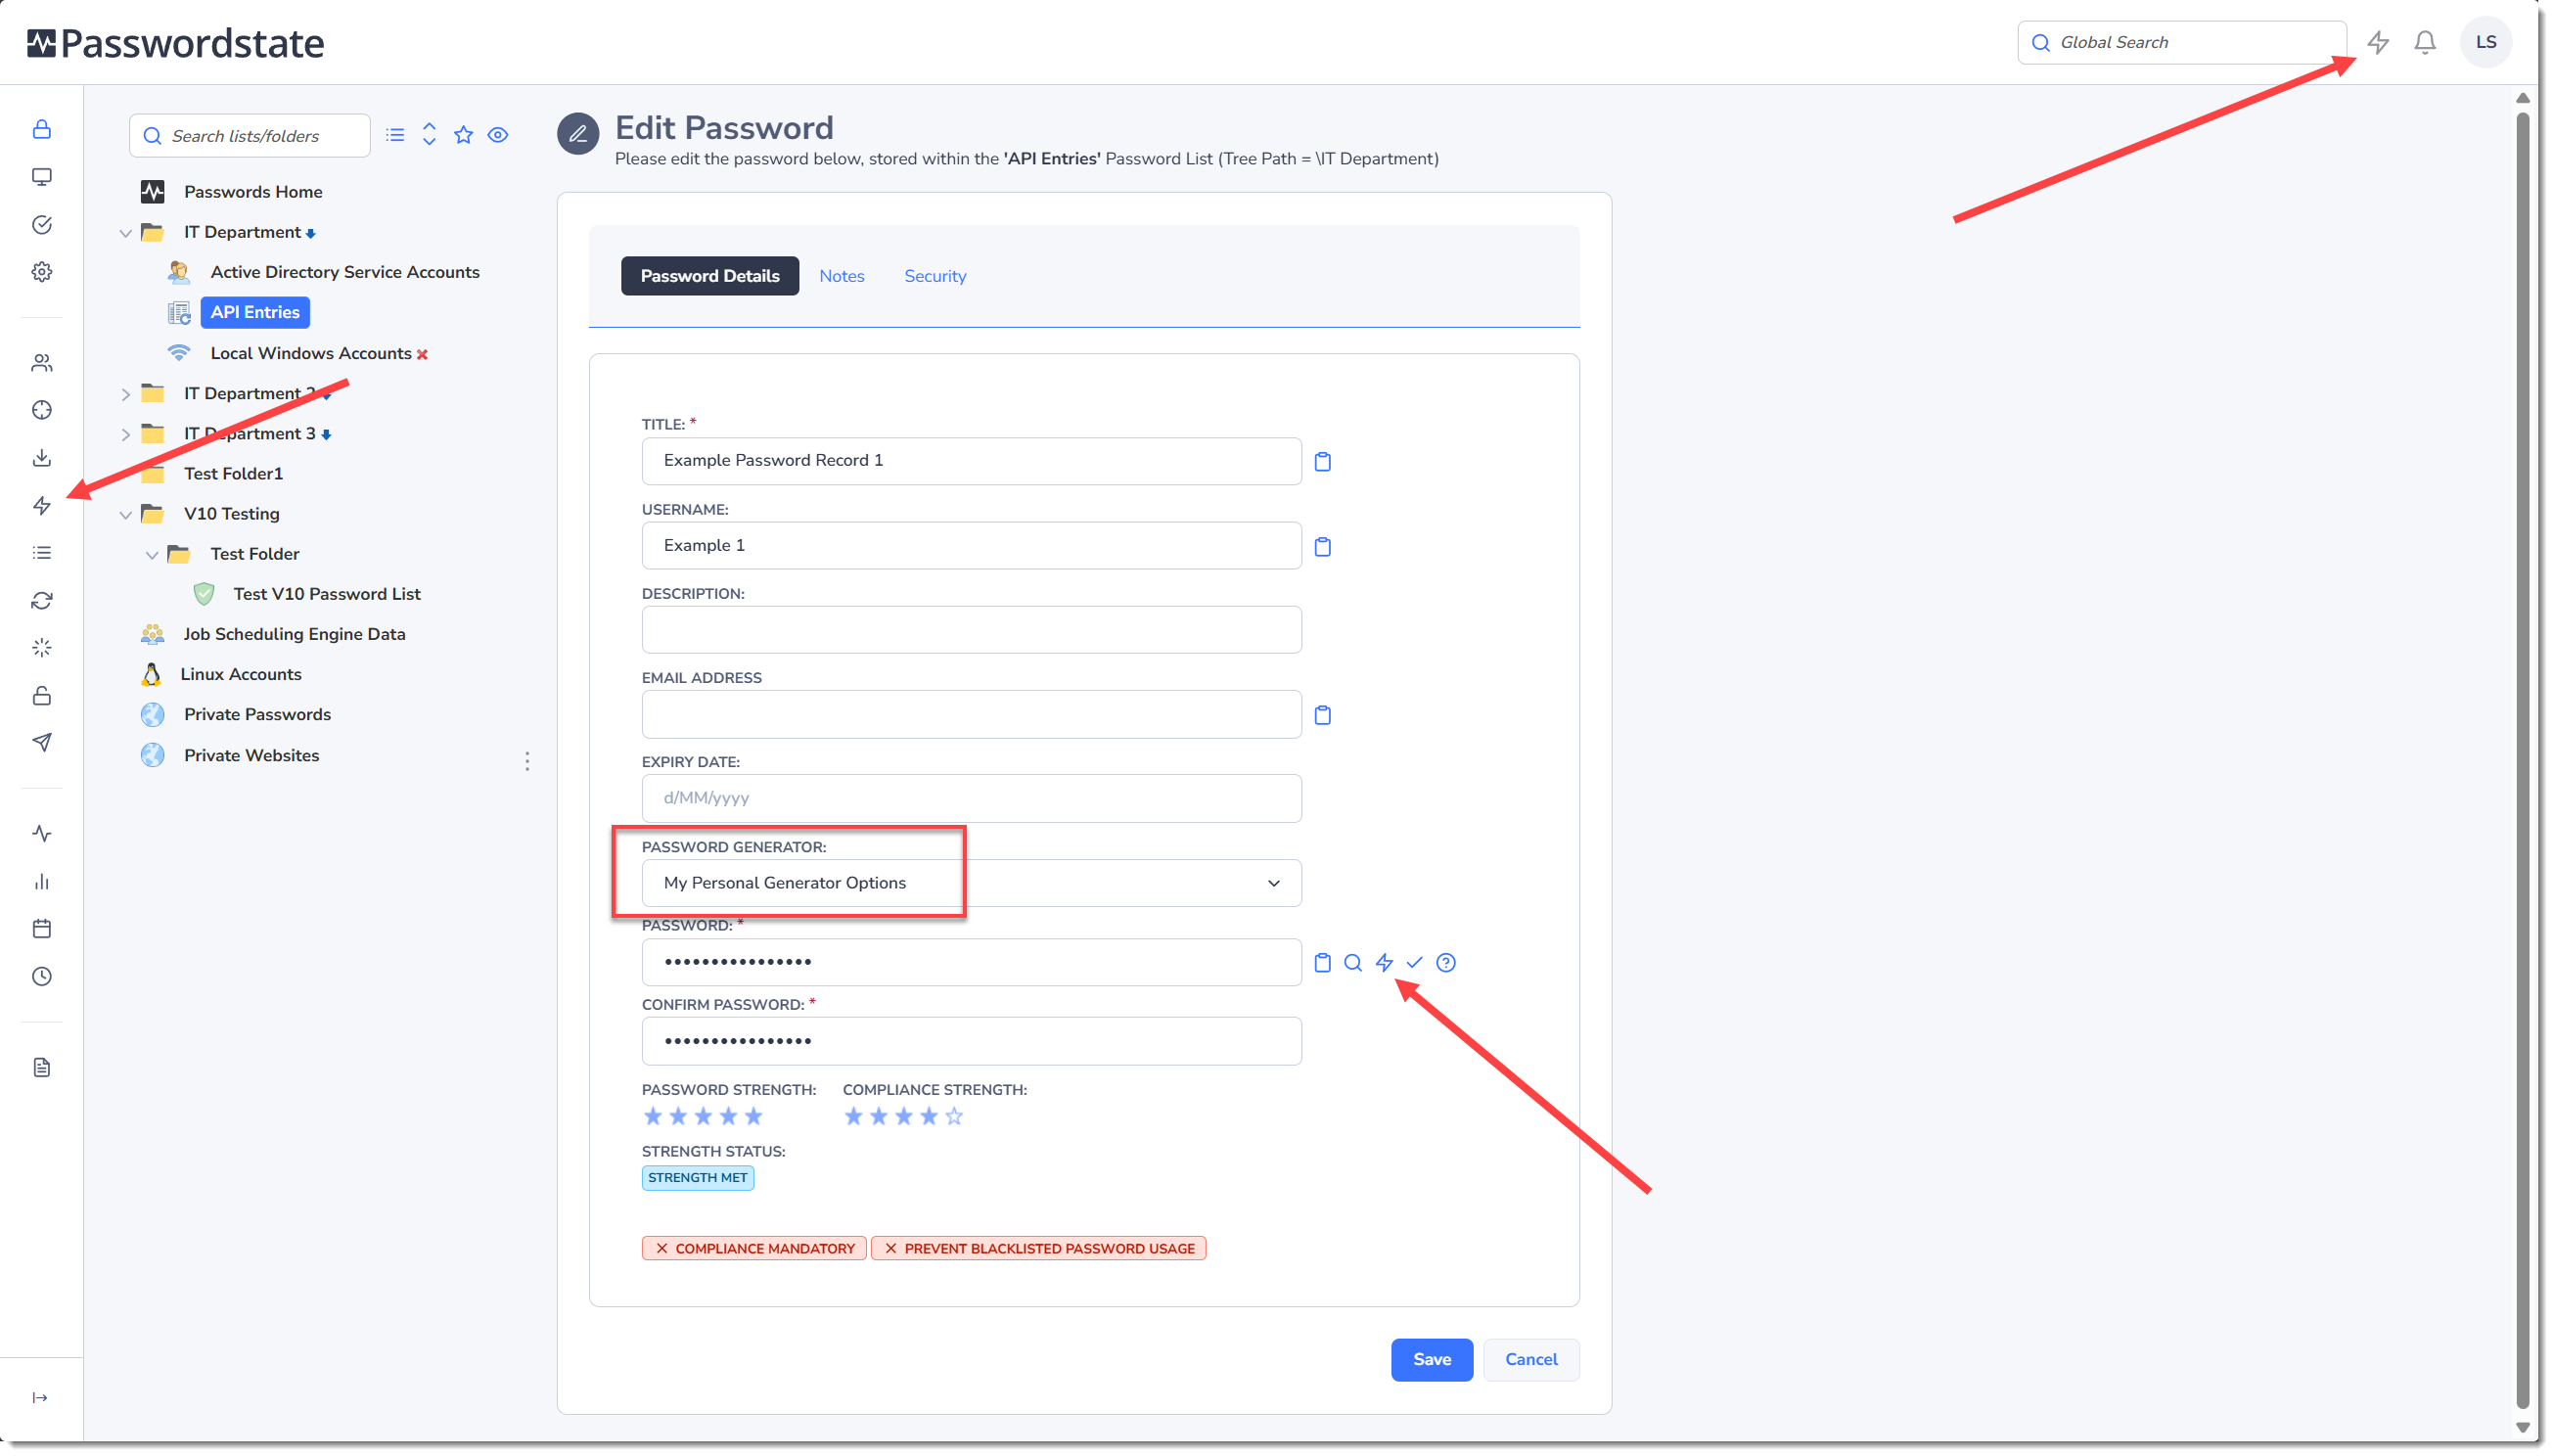Open the padlock icon in the left sidebar
The height and width of the screenshot is (1456, 2553).
tap(42, 130)
